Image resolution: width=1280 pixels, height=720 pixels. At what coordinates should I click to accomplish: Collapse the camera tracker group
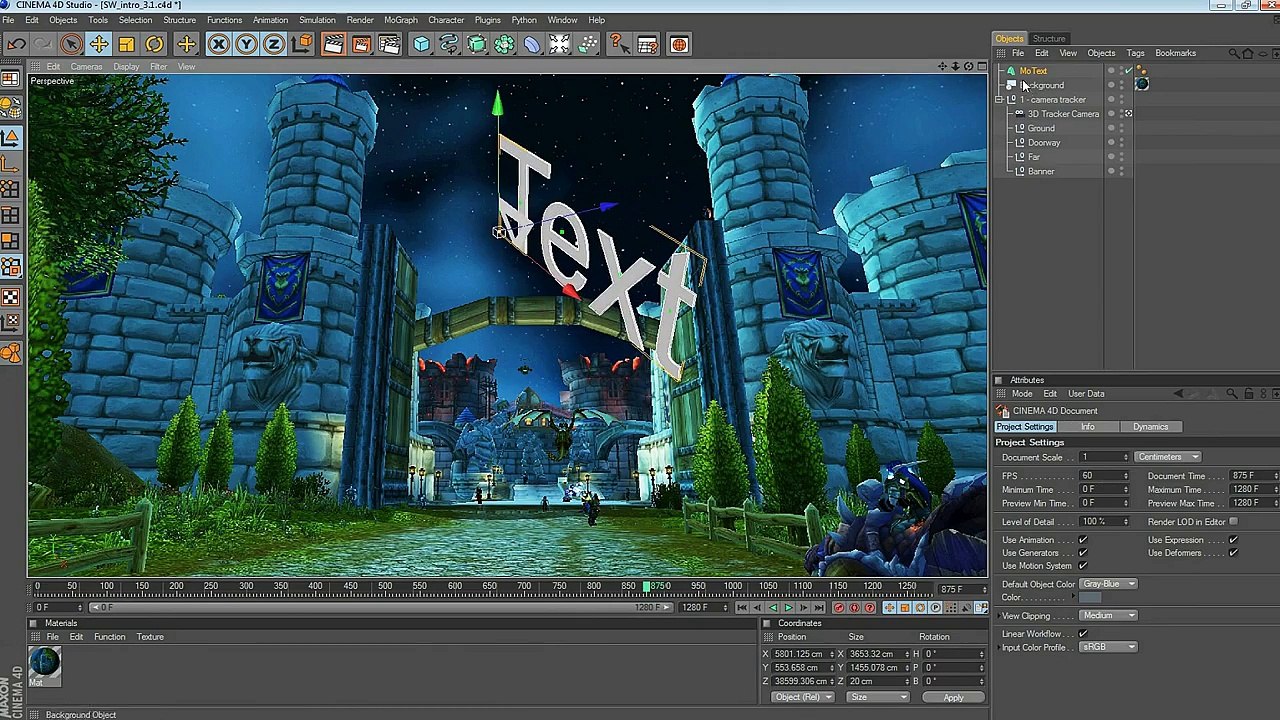(999, 100)
